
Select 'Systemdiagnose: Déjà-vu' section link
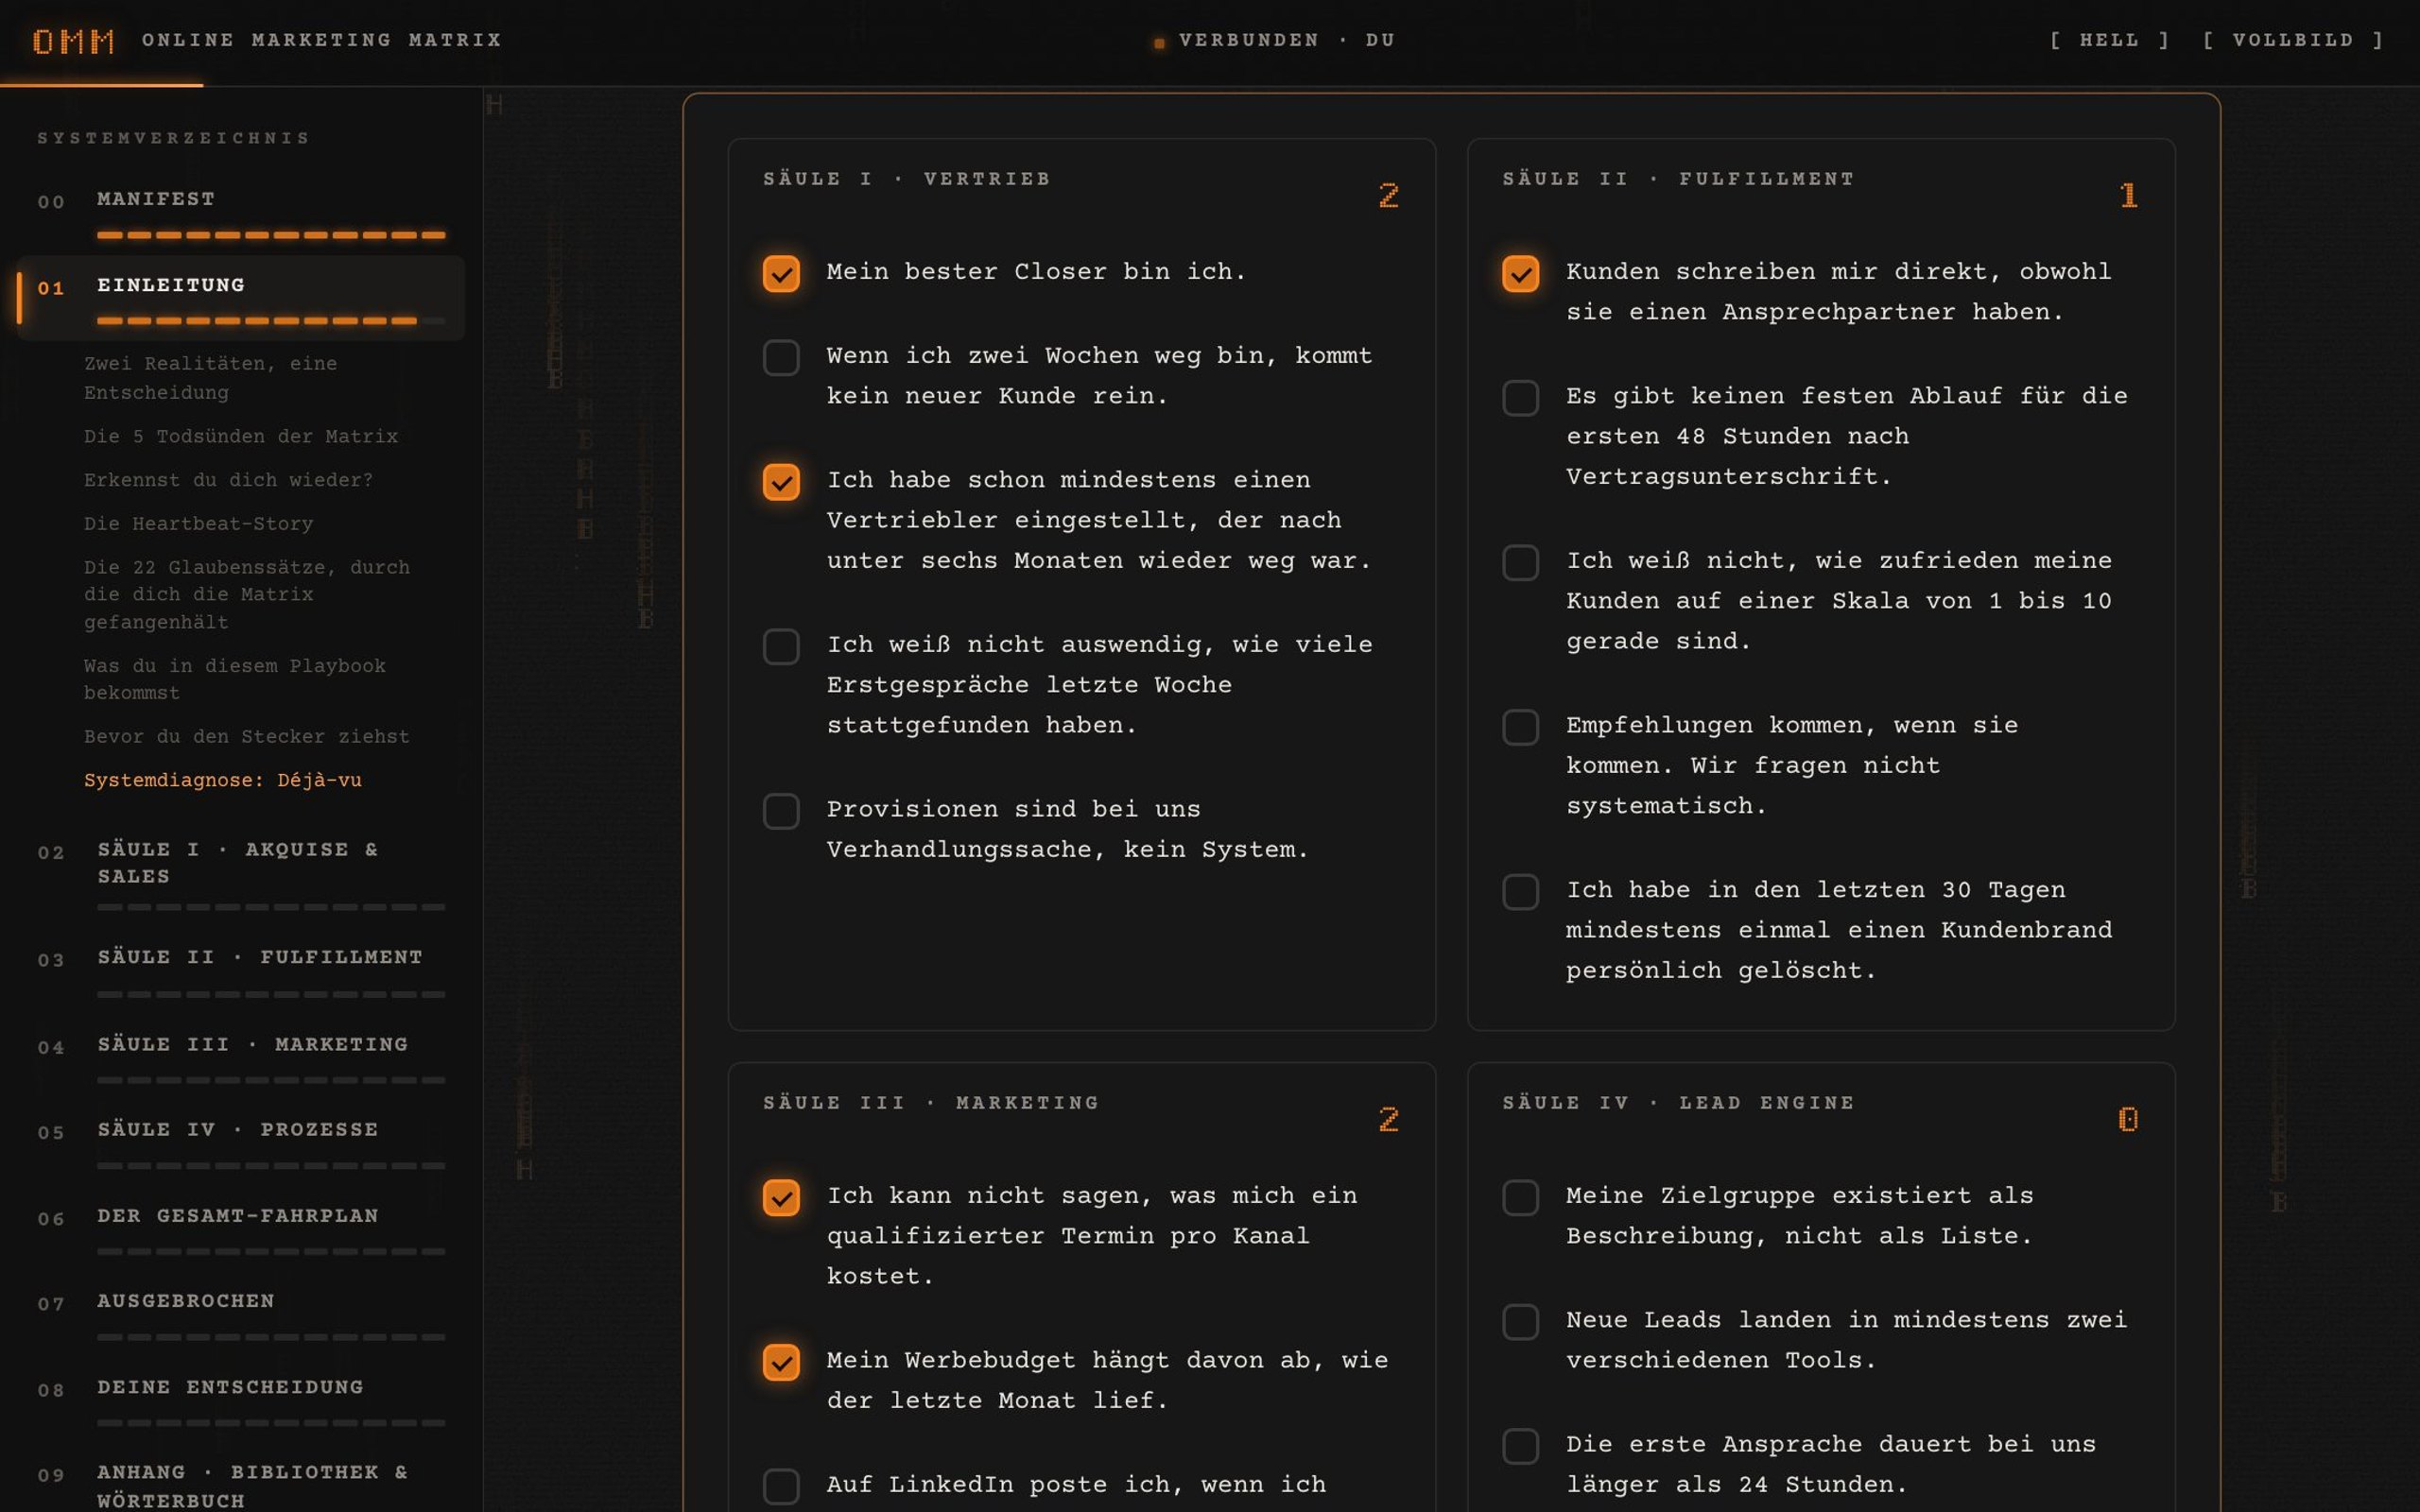[223, 780]
